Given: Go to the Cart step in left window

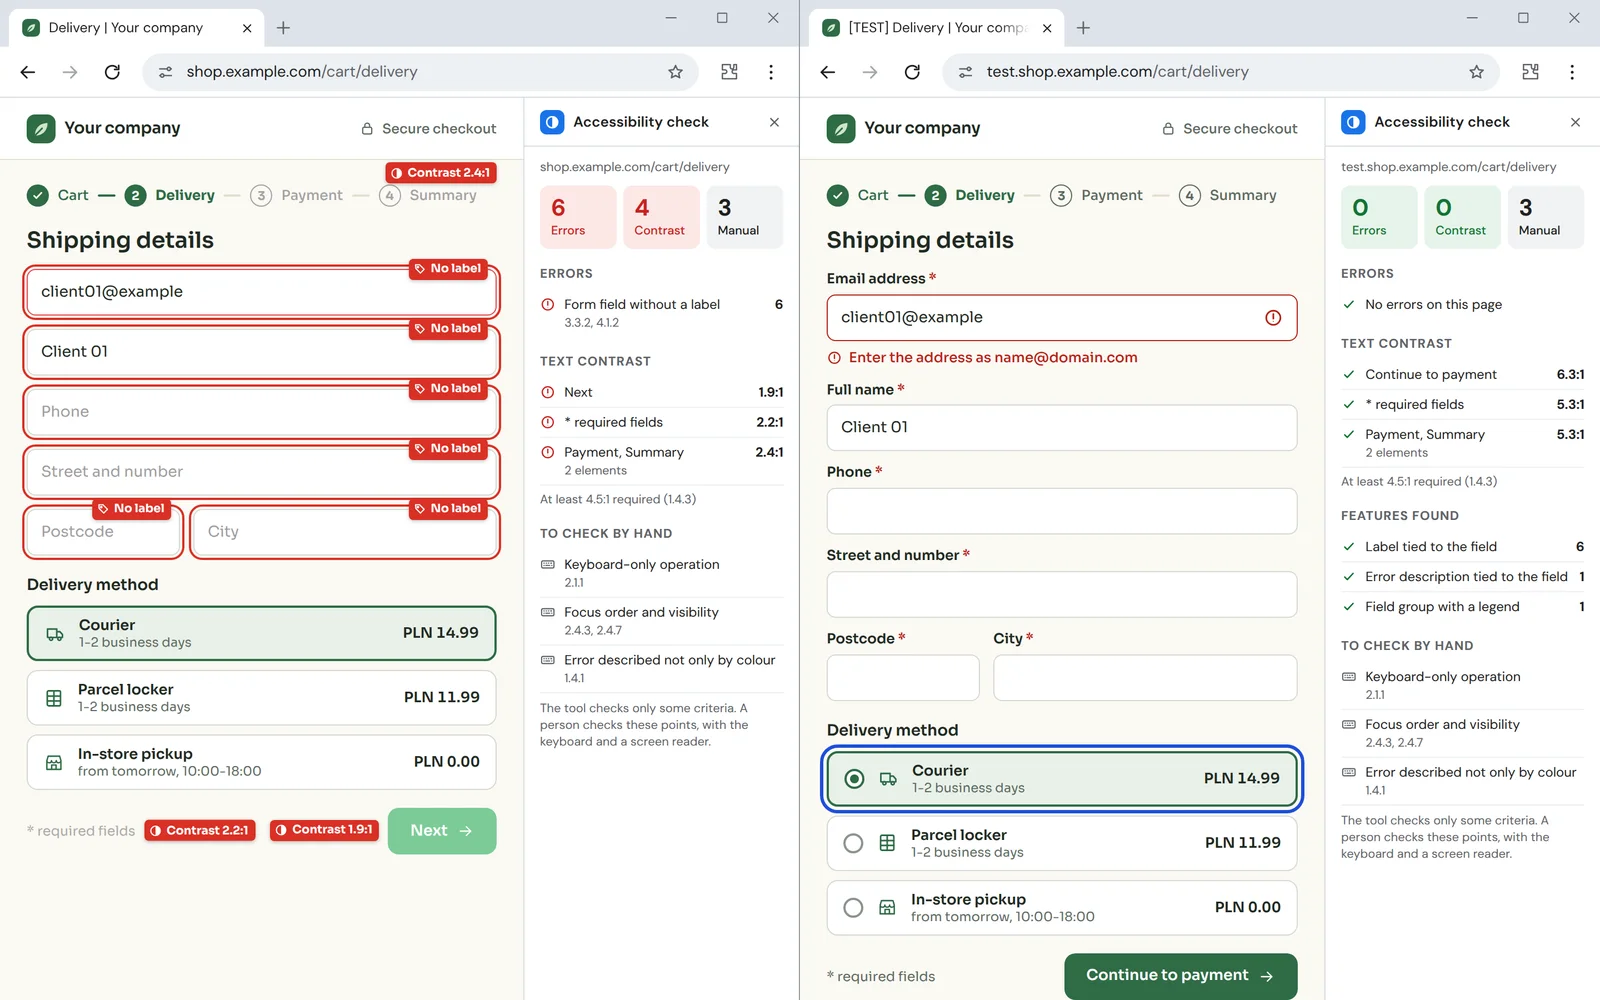Looking at the screenshot, I should pyautogui.click(x=58, y=195).
